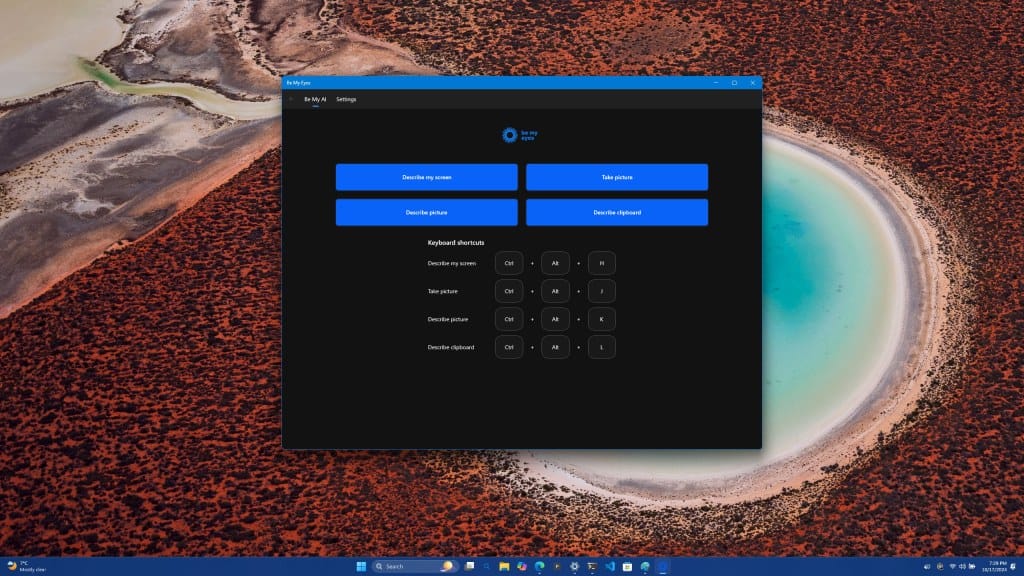Select the Be My AI tab
This screenshot has width=1024, height=576.
314,100
